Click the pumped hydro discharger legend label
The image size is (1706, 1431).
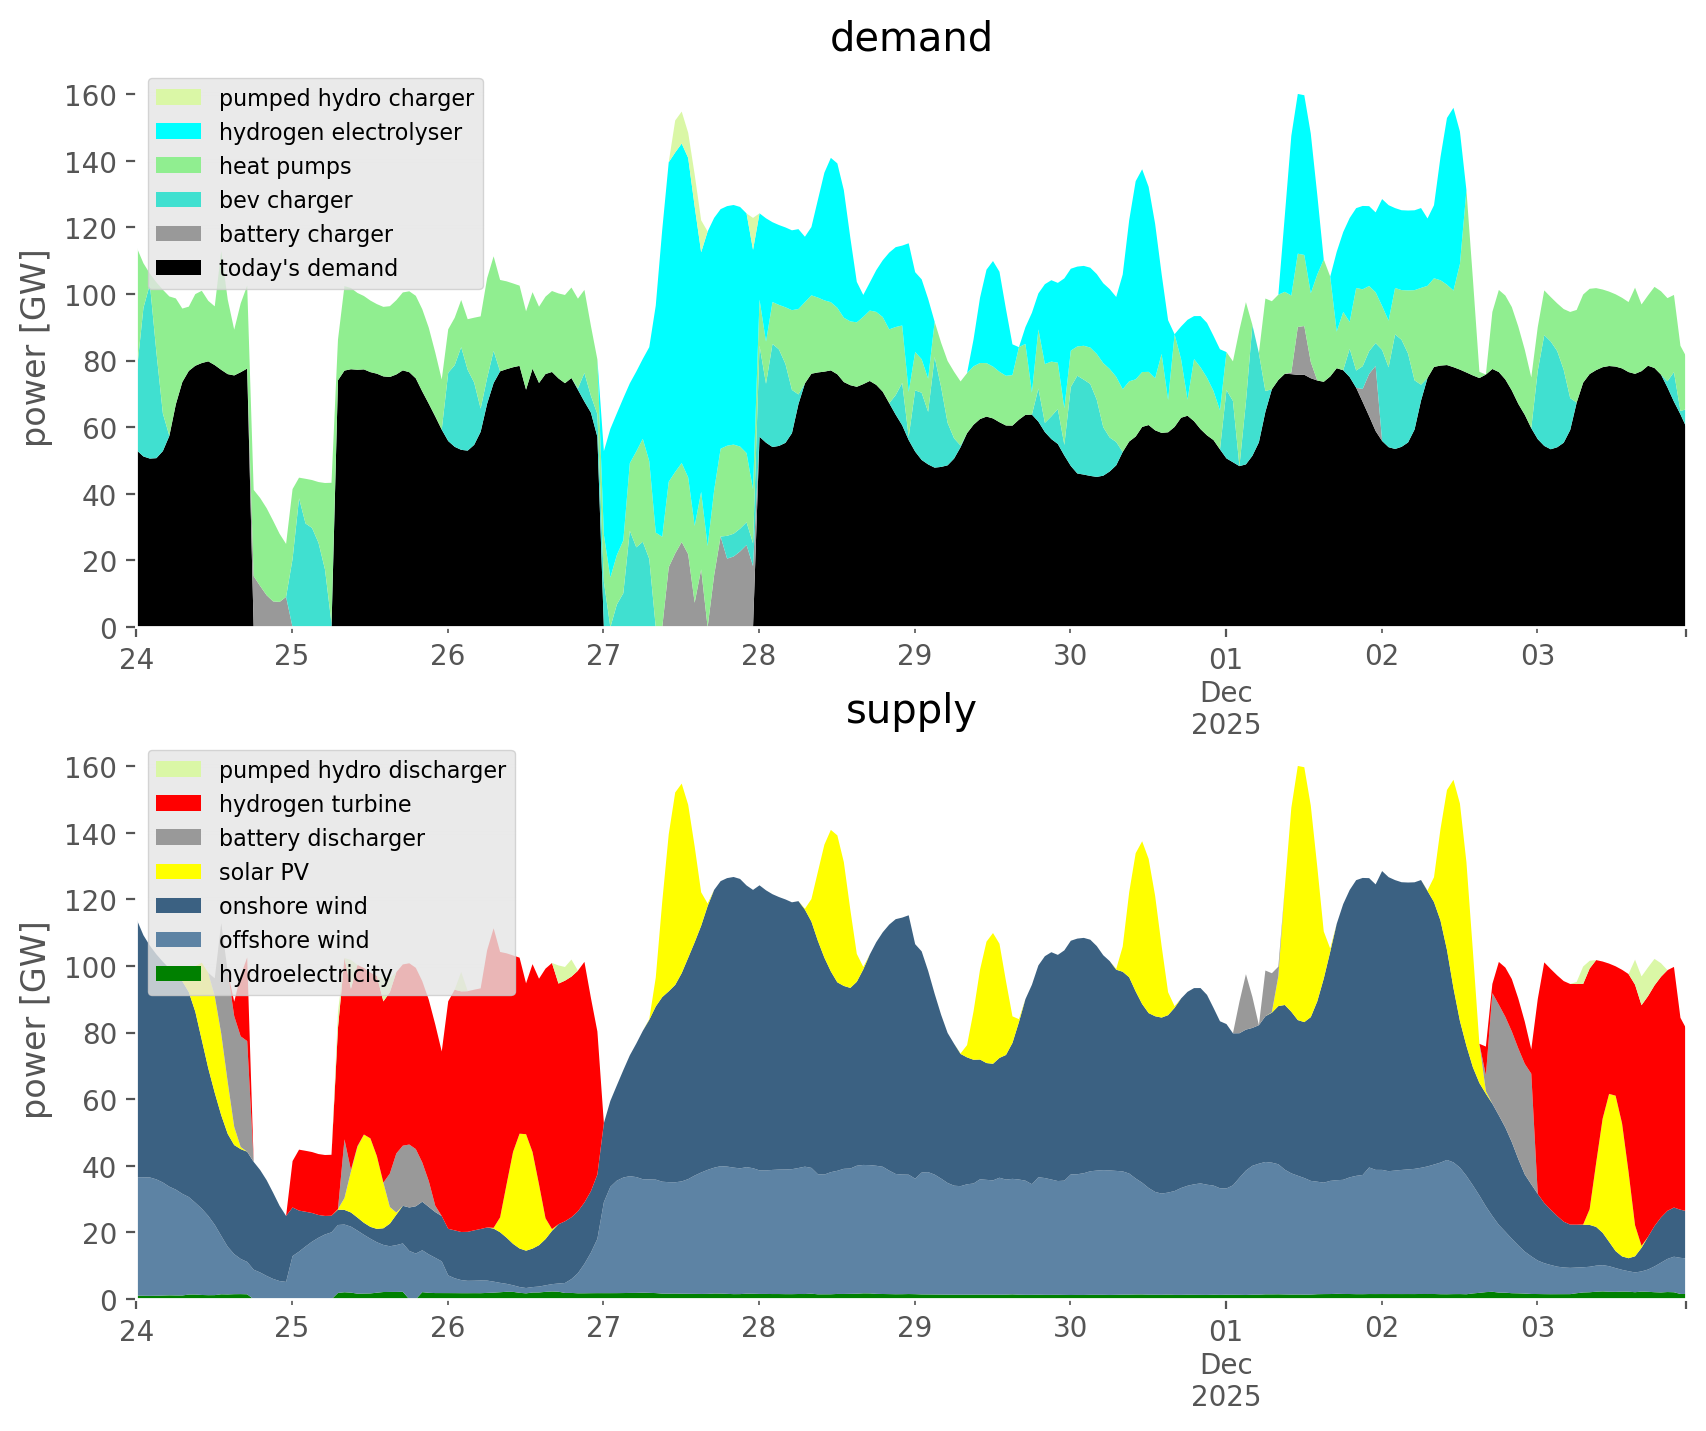362,770
